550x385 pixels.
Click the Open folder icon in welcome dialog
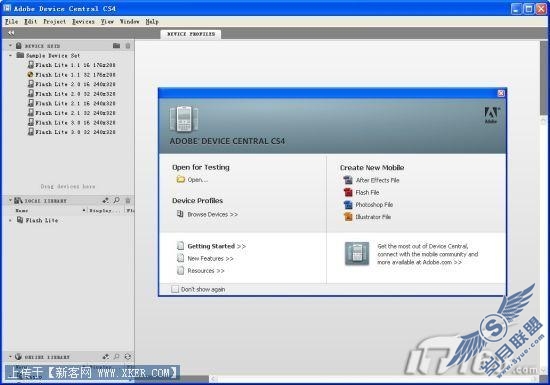point(181,180)
